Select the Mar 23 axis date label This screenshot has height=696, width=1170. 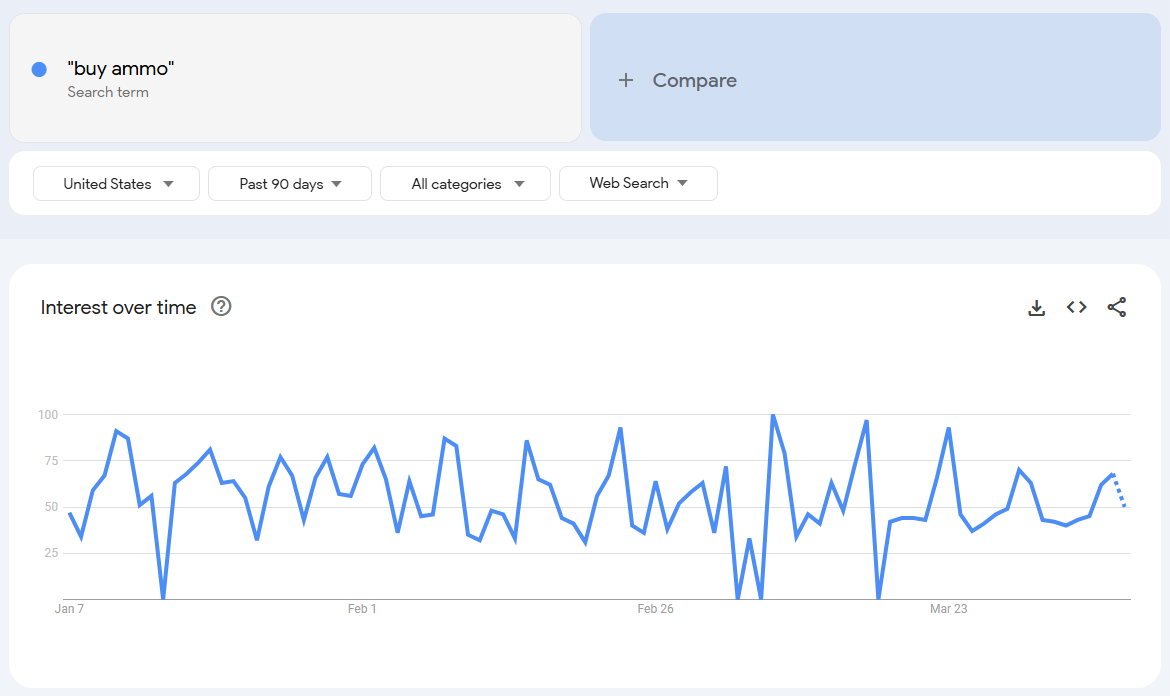[x=948, y=609]
